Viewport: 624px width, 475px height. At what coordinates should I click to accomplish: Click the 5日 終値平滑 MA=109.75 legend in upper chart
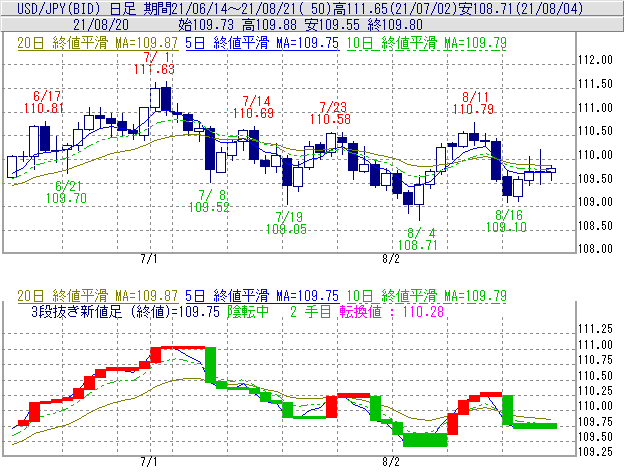coord(262,43)
